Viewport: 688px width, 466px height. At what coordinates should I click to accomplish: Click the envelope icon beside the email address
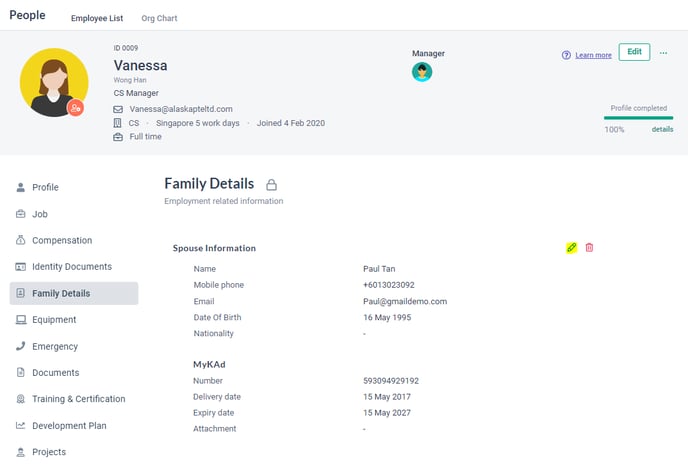coord(118,109)
